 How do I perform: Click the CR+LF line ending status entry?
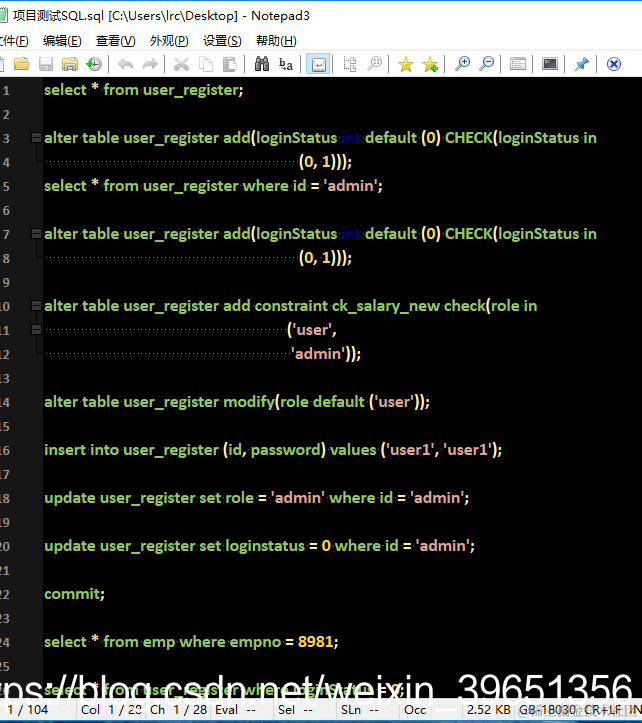603,710
